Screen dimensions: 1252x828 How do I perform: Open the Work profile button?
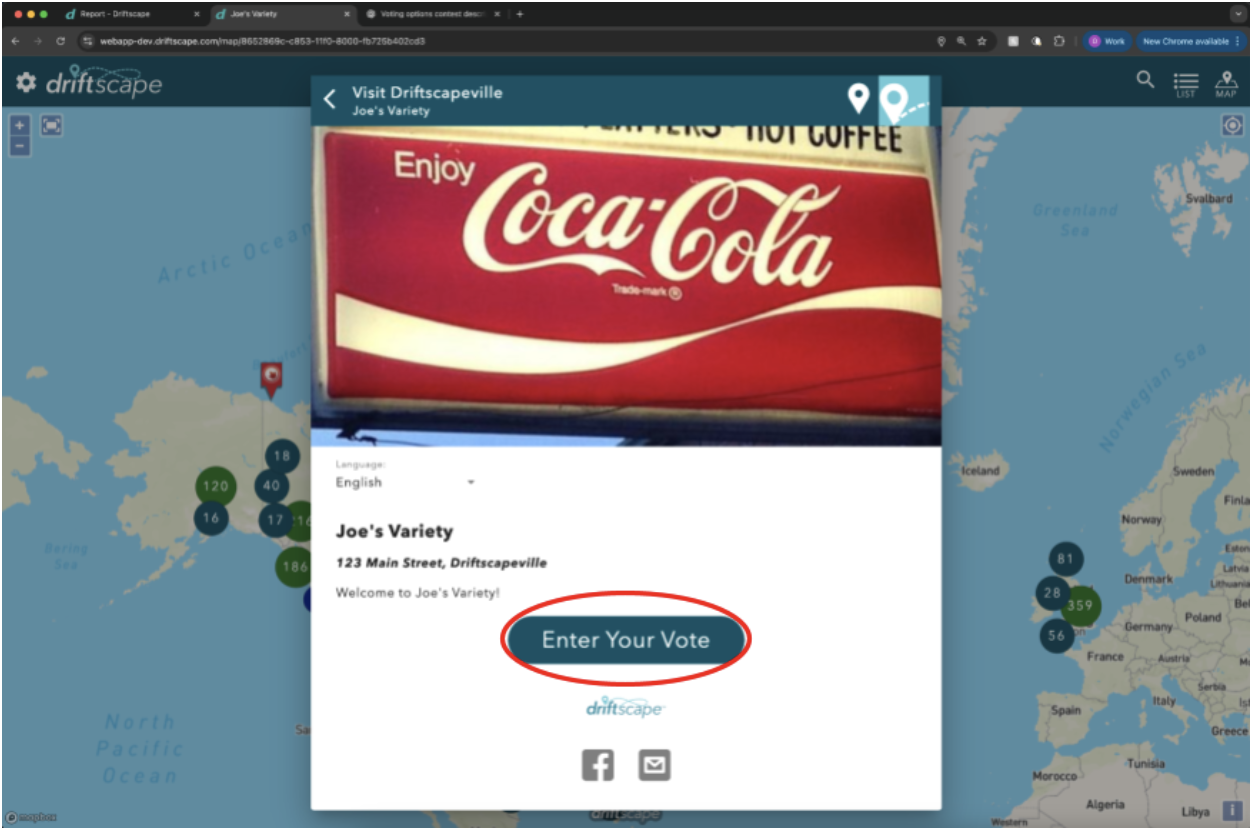tap(1107, 41)
